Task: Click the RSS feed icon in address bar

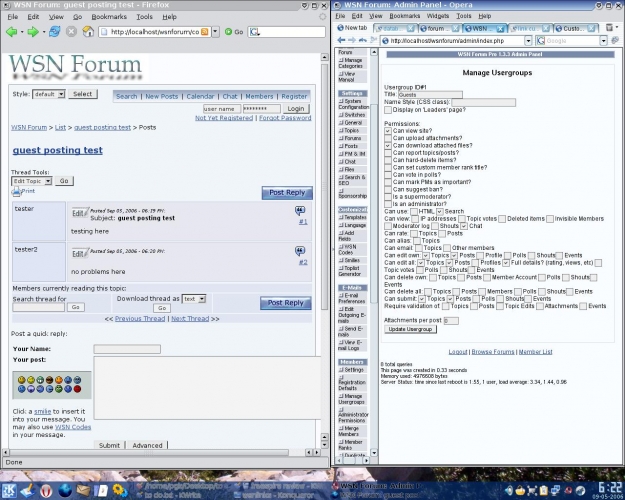Action: 205,32
